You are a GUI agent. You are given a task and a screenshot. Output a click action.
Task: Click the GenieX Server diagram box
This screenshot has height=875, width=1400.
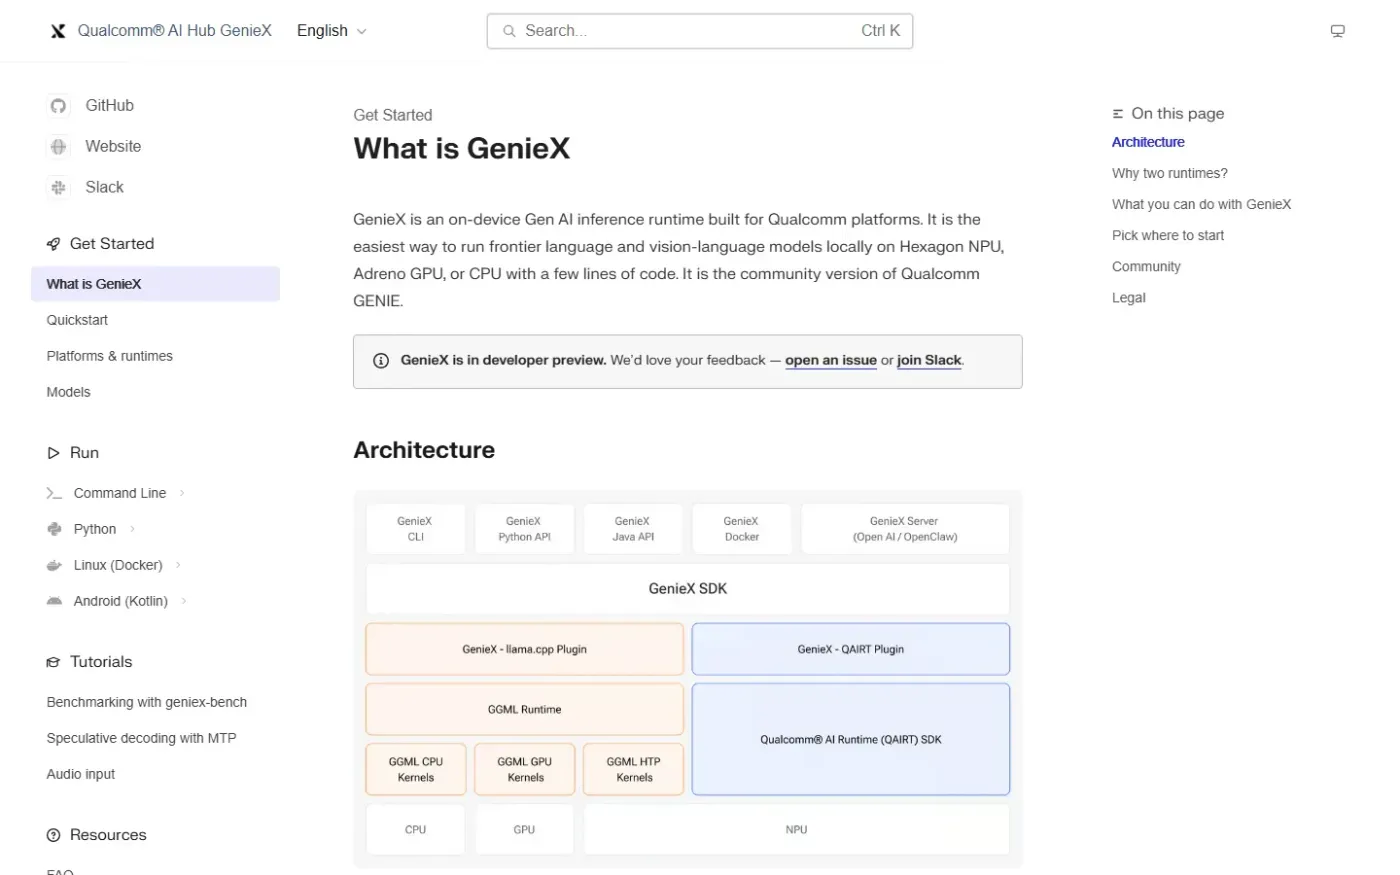point(905,529)
